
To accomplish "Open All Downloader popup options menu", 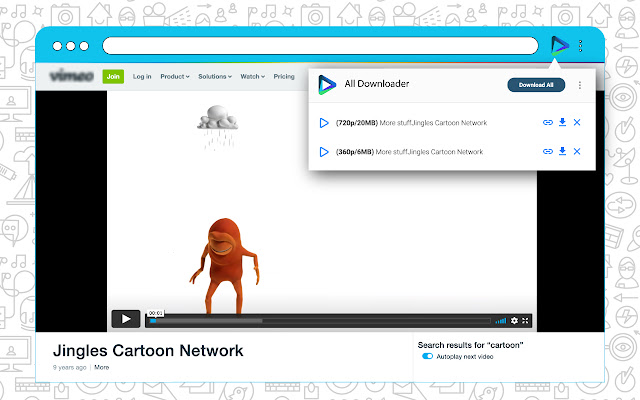I will 580,85.
